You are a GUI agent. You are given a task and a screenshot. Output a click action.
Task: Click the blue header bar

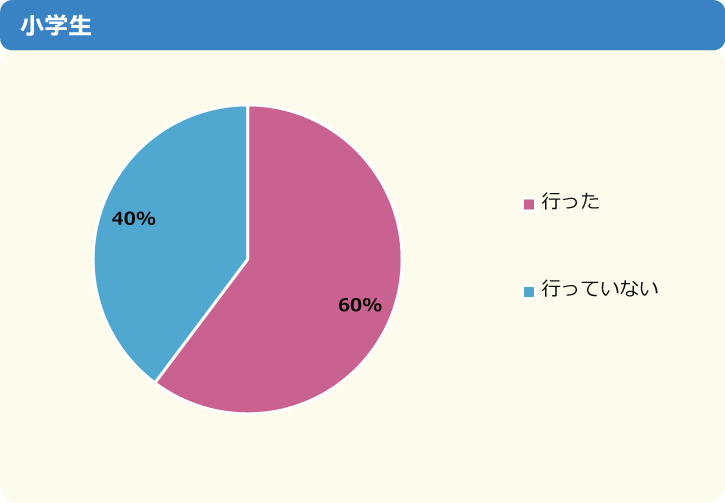(x=362, y=25)
